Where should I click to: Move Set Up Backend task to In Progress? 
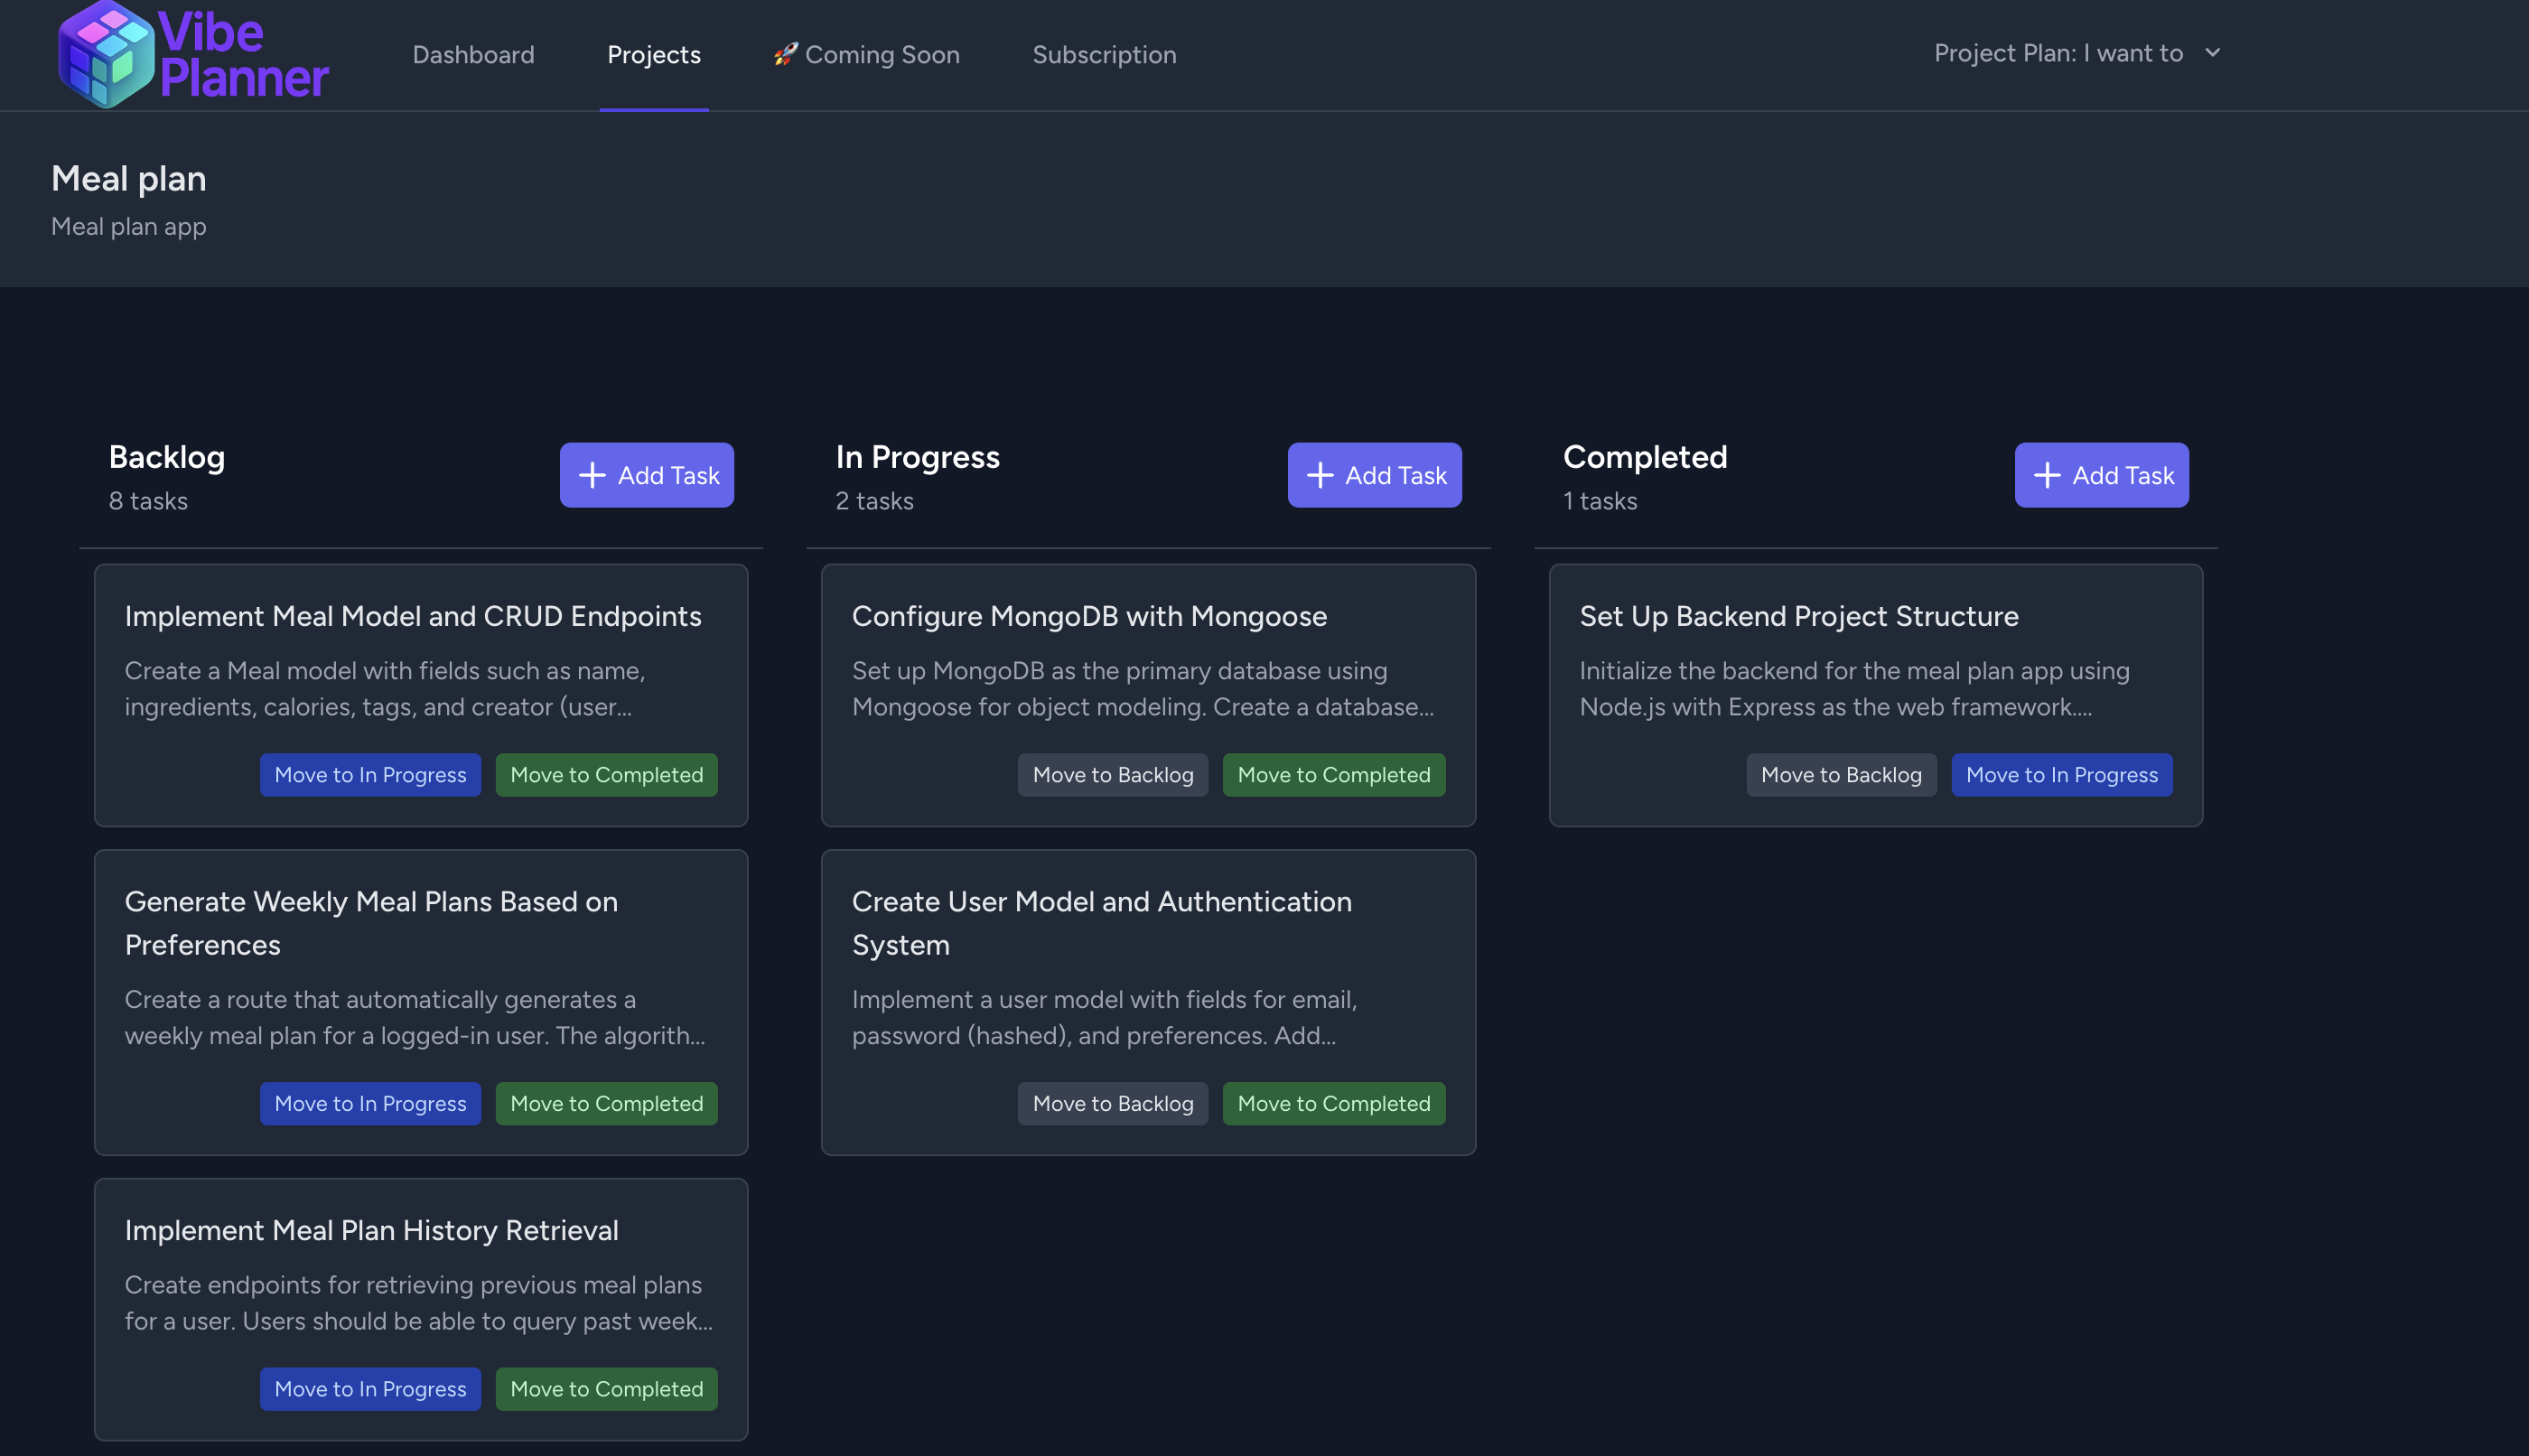click(x=2061, y=775)
